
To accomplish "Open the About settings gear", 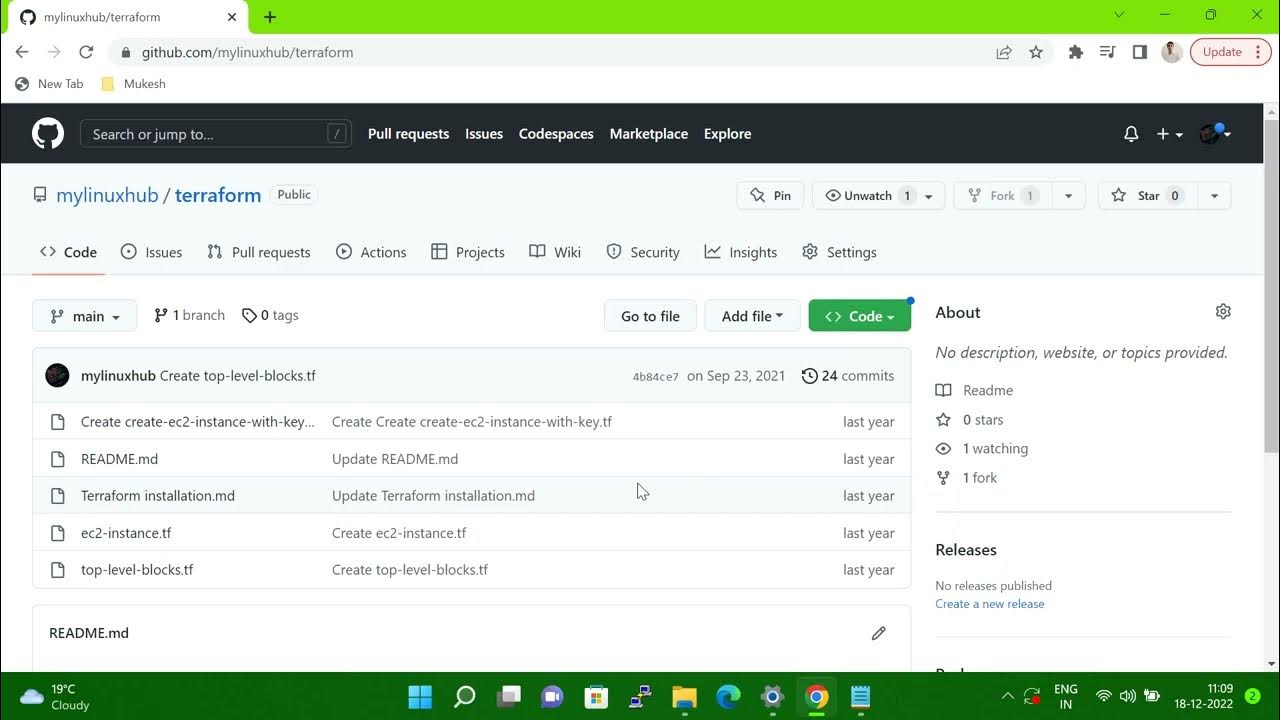I will point(1223,312).
